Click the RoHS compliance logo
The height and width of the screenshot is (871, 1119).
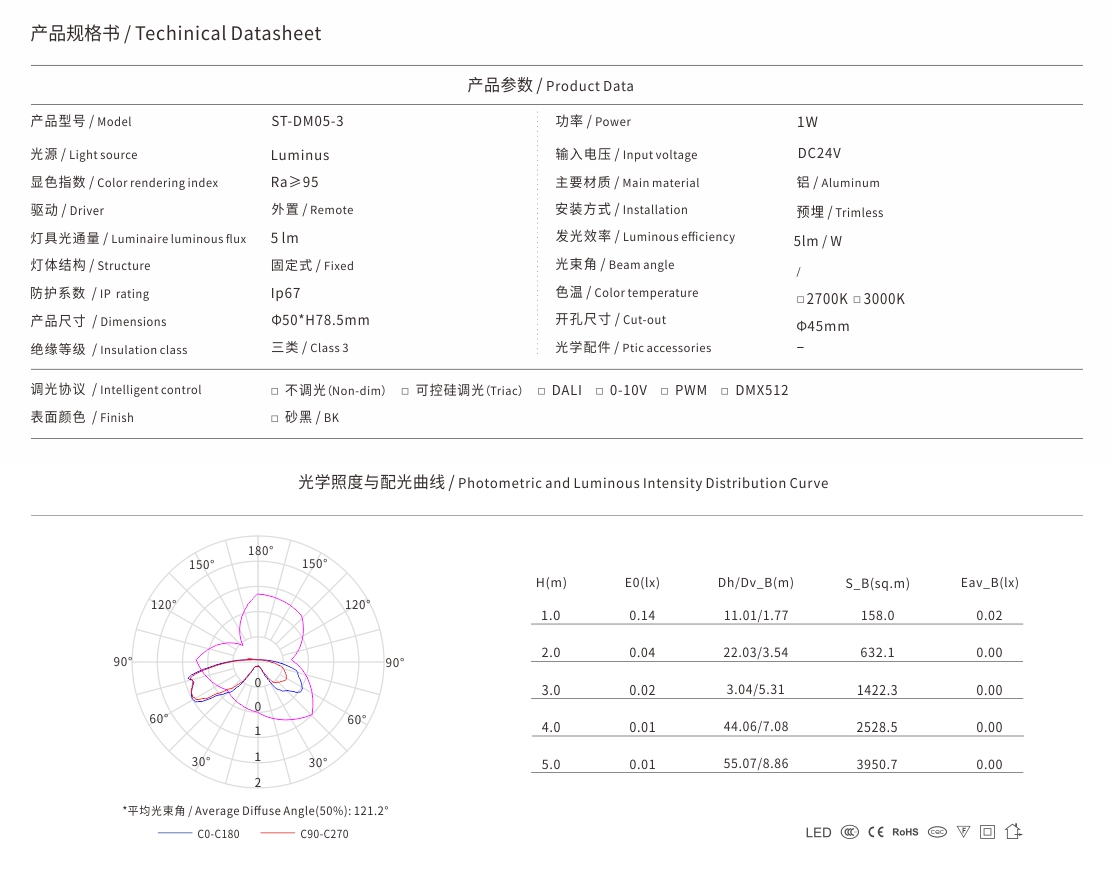905,832
